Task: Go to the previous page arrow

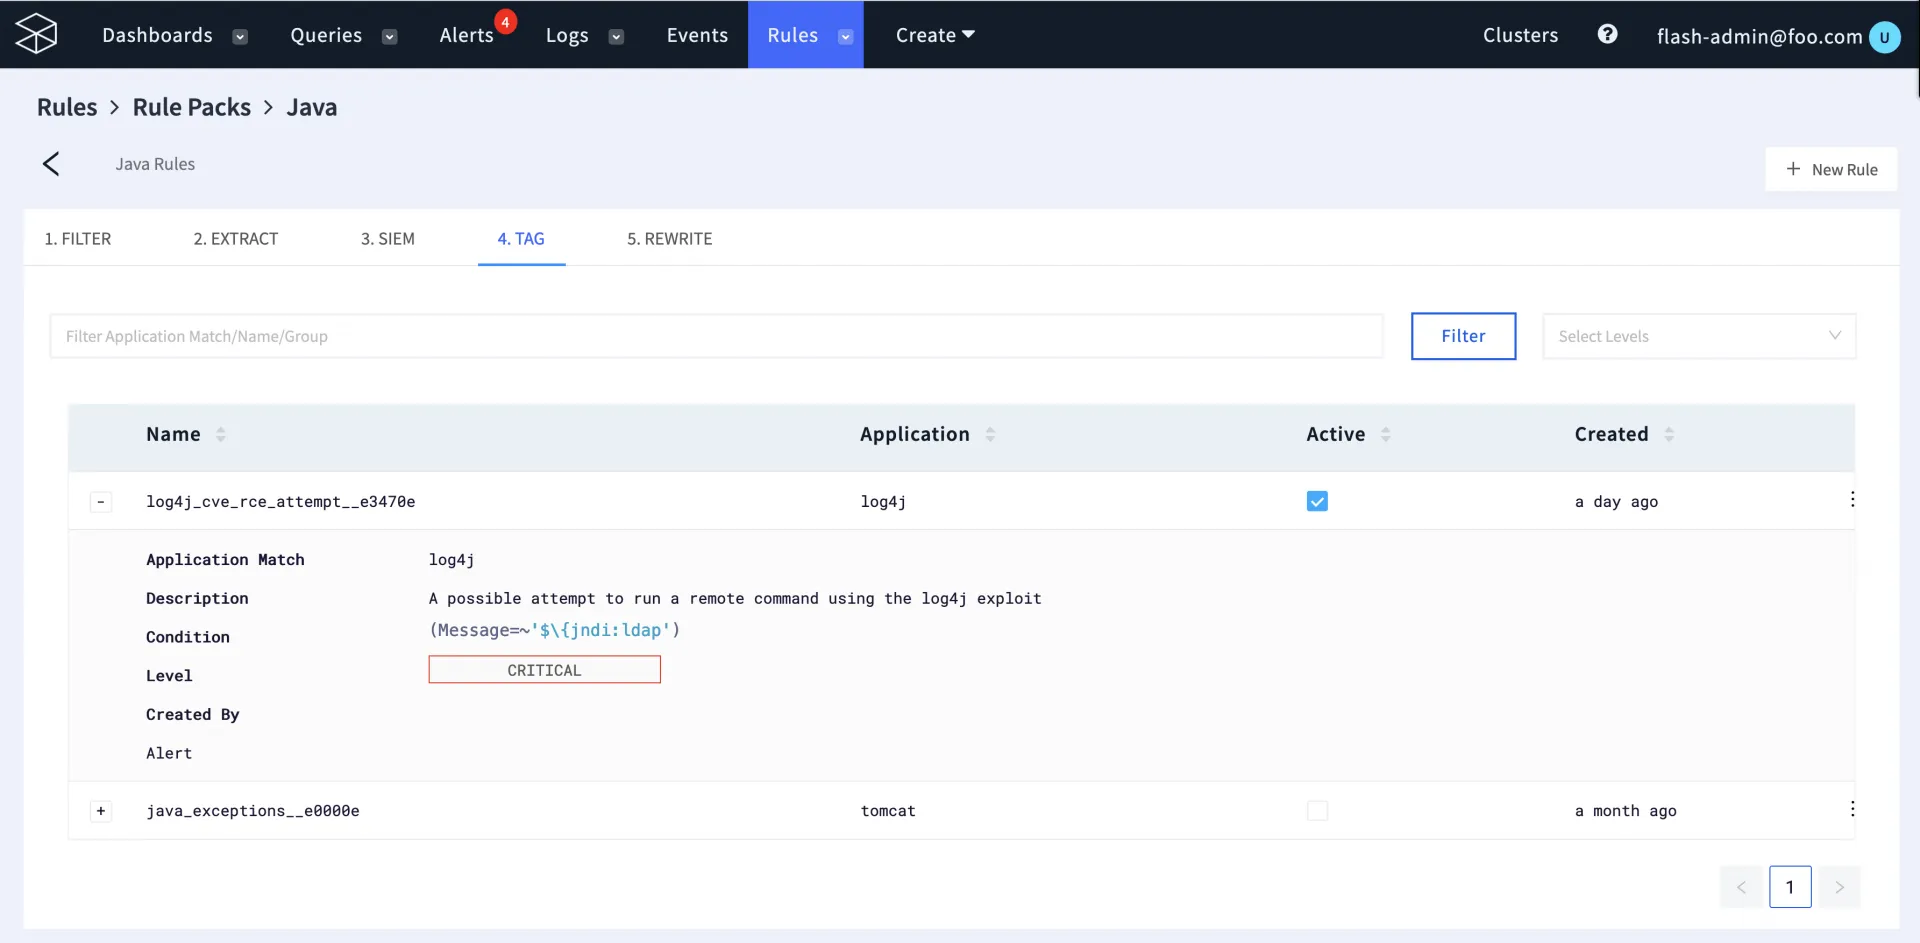Action: coord(1741,887)
